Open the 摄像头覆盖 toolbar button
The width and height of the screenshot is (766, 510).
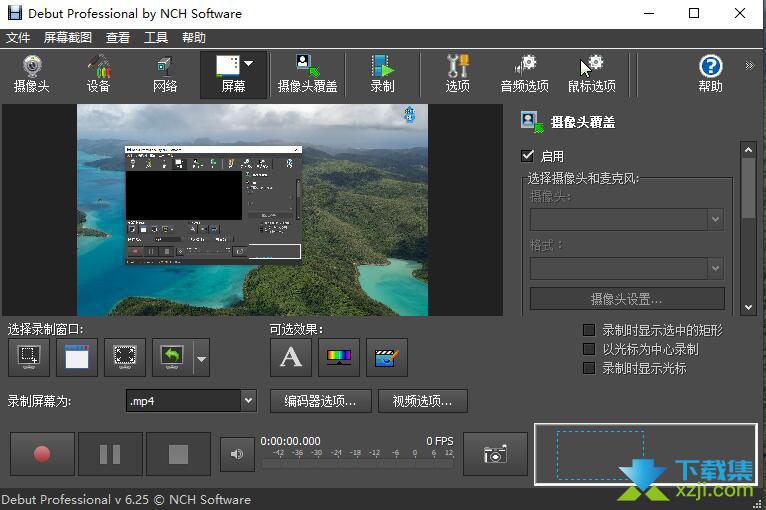coord(307,75)
